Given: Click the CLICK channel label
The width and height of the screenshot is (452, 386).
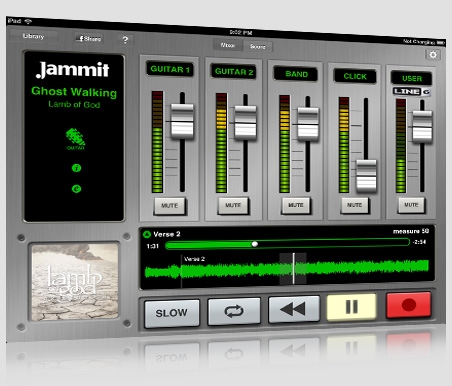Looking at the screenshot, I should (355, 76).
